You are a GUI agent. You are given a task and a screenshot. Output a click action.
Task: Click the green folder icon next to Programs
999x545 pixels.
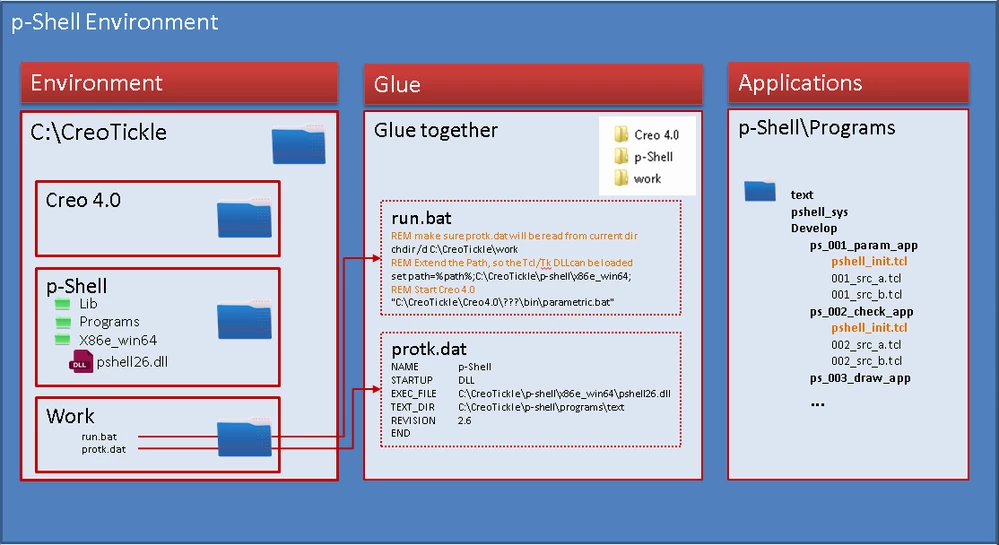(62, 322)
